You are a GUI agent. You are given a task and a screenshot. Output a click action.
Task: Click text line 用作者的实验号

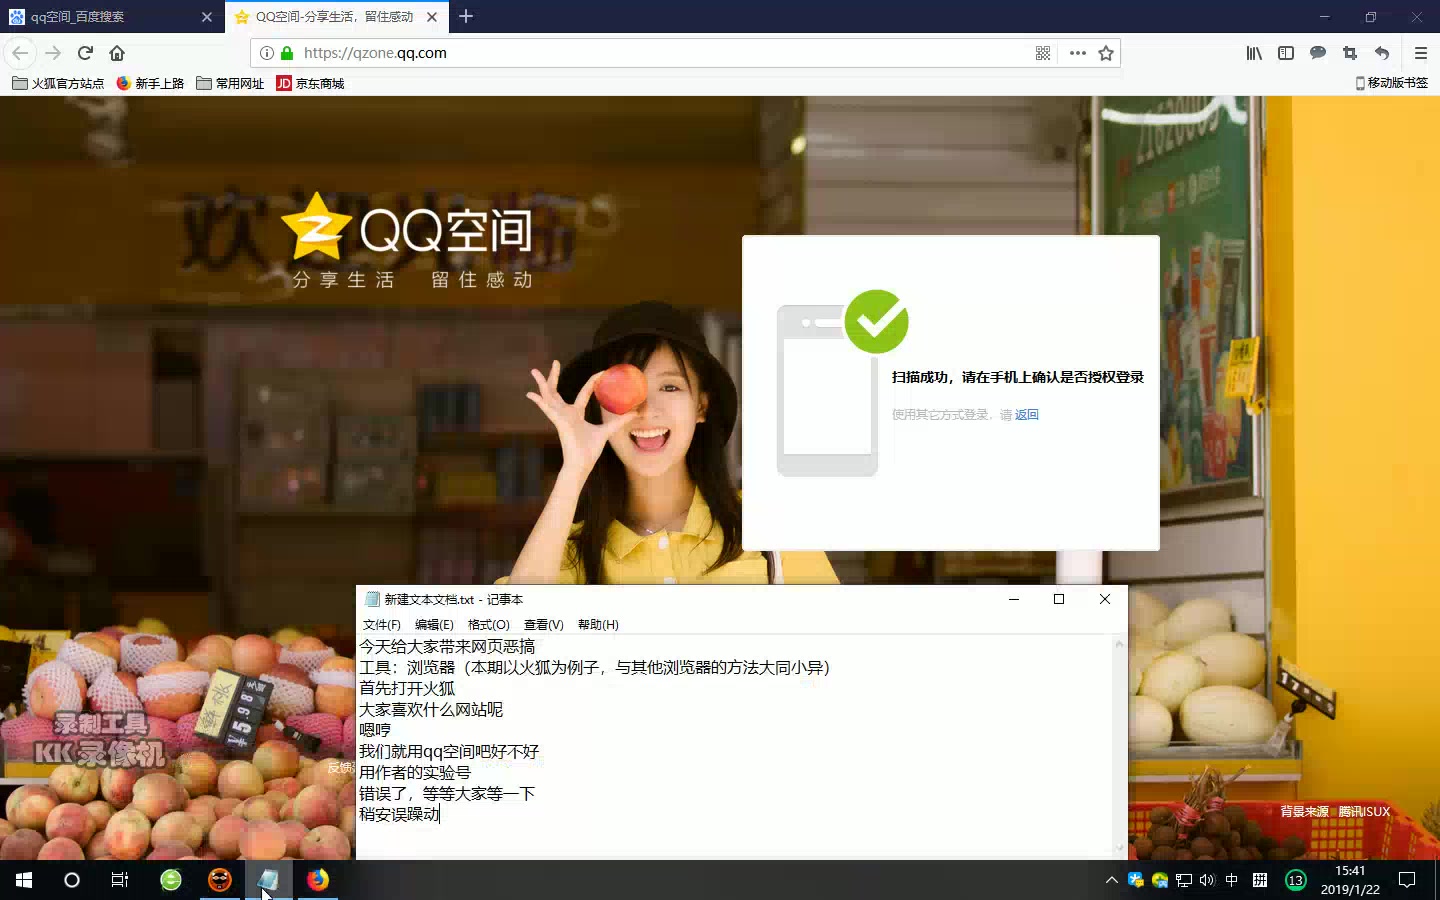(415, 772)
